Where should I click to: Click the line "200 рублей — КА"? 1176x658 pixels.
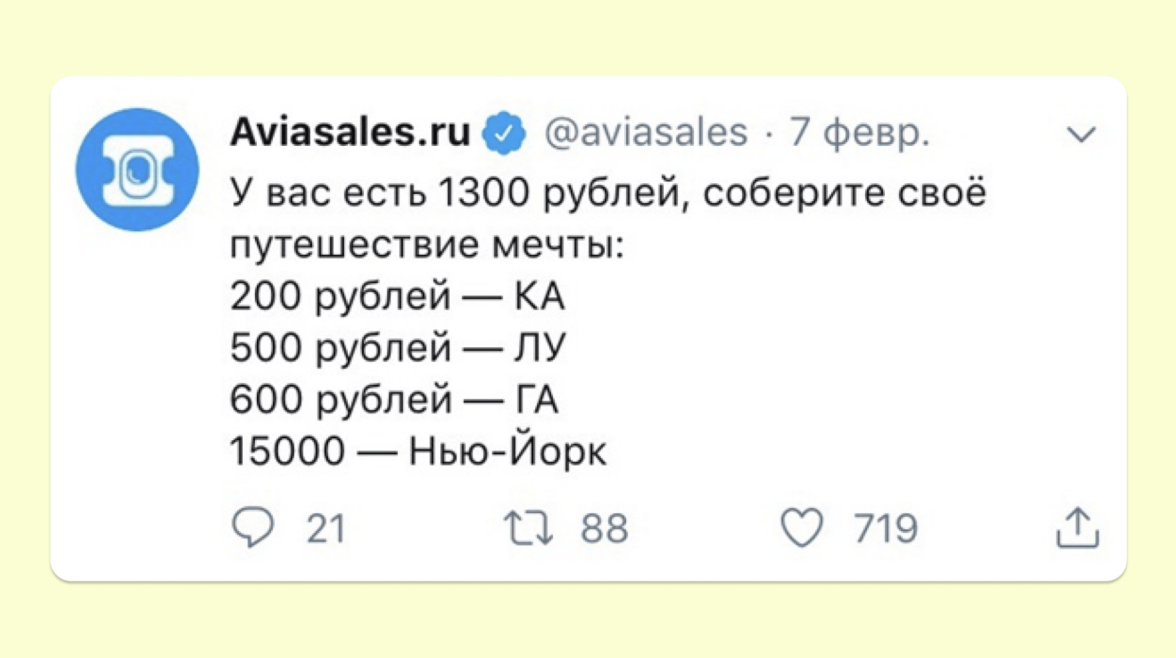tap(397, 297)
